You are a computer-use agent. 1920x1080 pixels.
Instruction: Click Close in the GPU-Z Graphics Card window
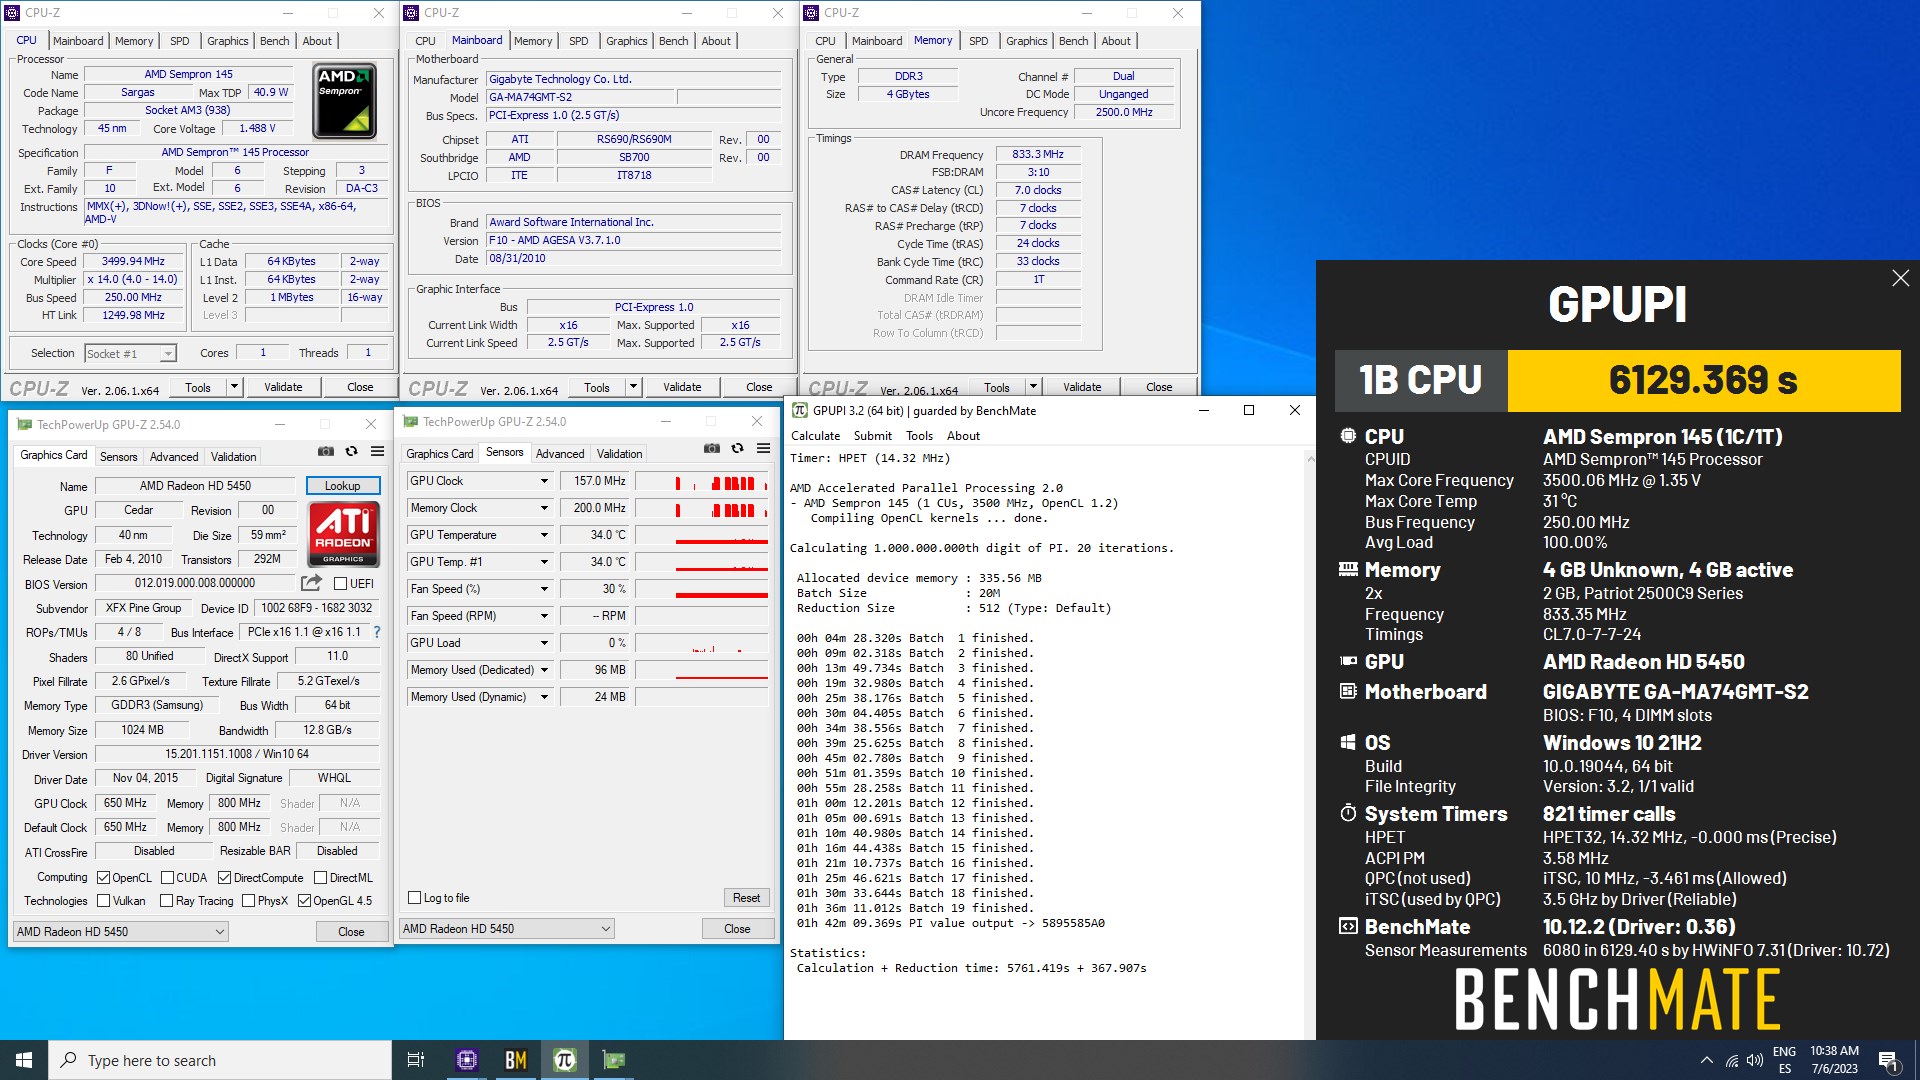point(351,932)
